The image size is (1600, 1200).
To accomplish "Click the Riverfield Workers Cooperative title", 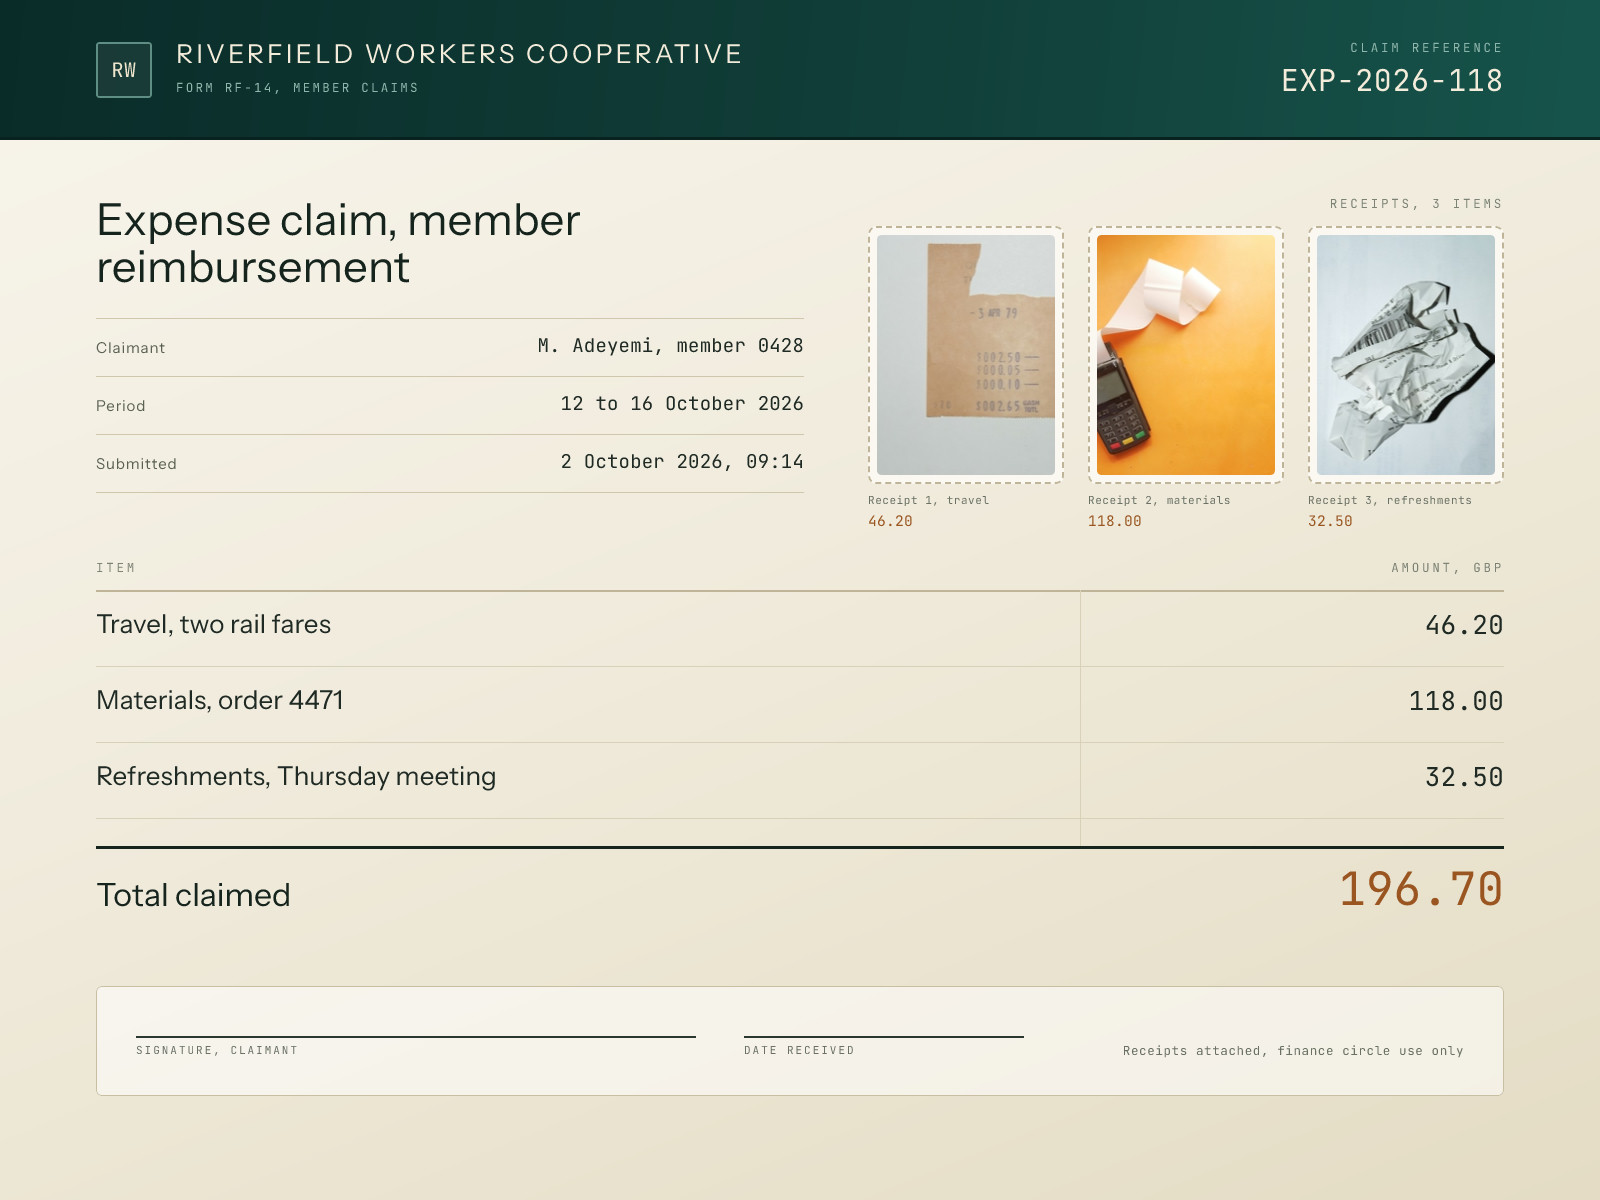I will click(459, 54).
